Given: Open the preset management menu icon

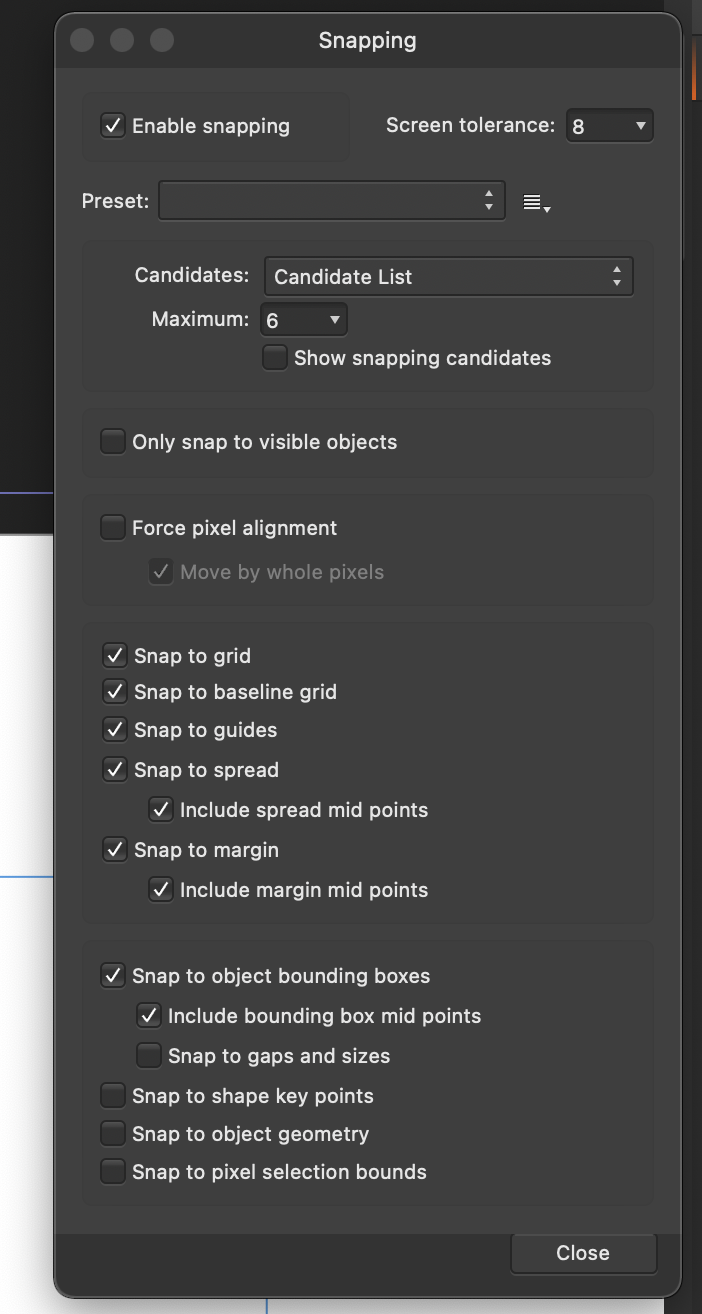Looking at the screenshot, I should point(537,201).
